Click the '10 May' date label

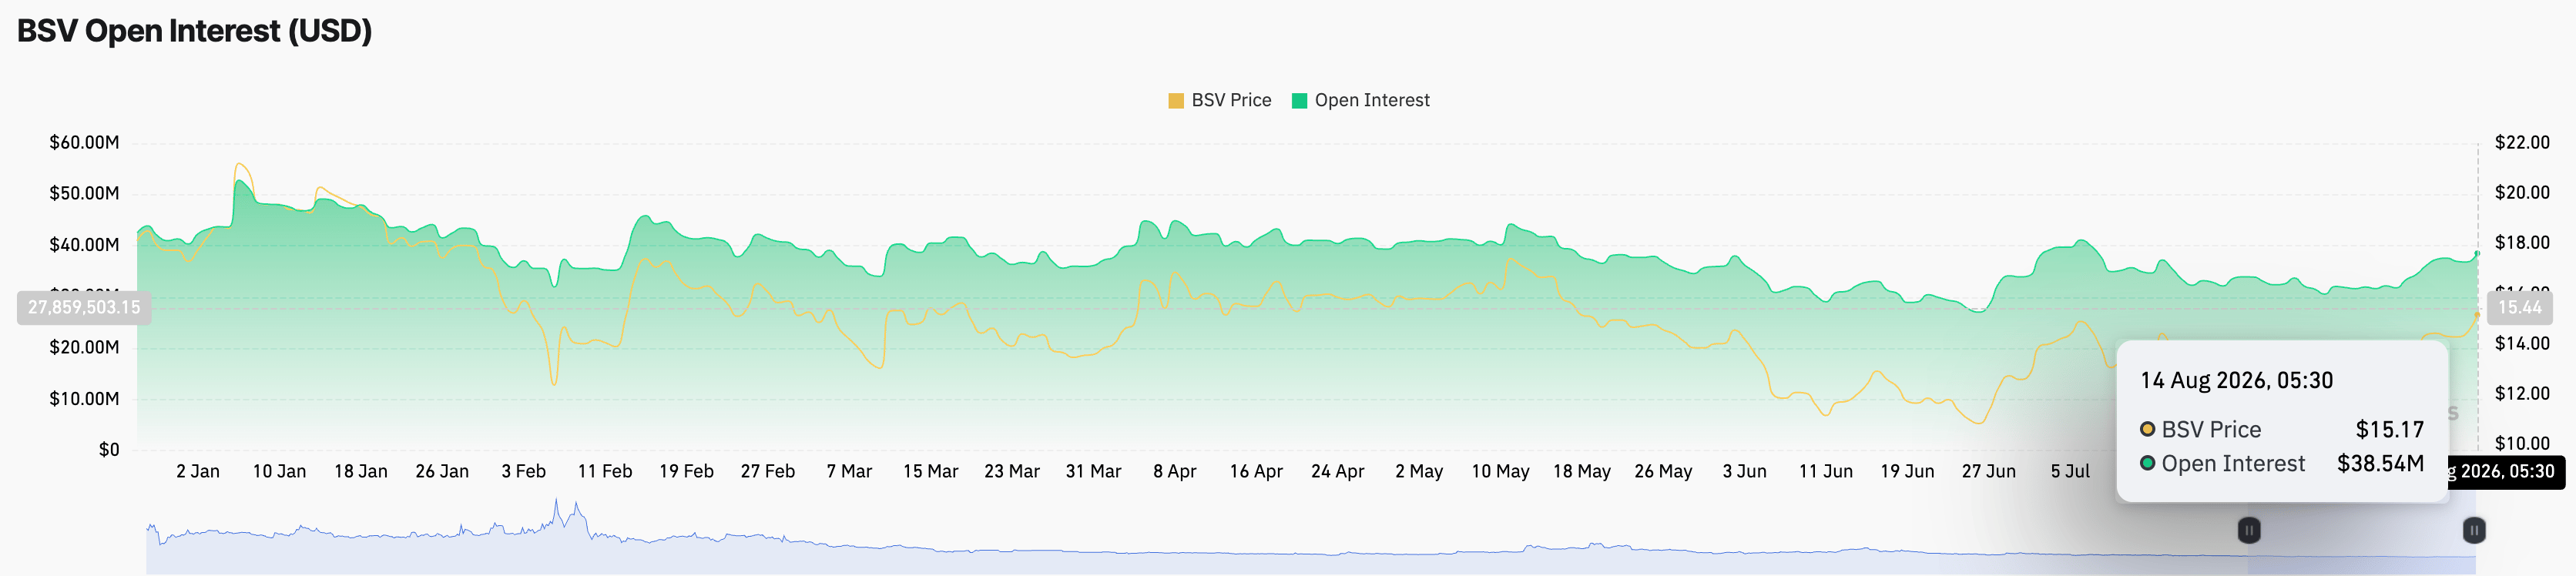pos(1500,471)
